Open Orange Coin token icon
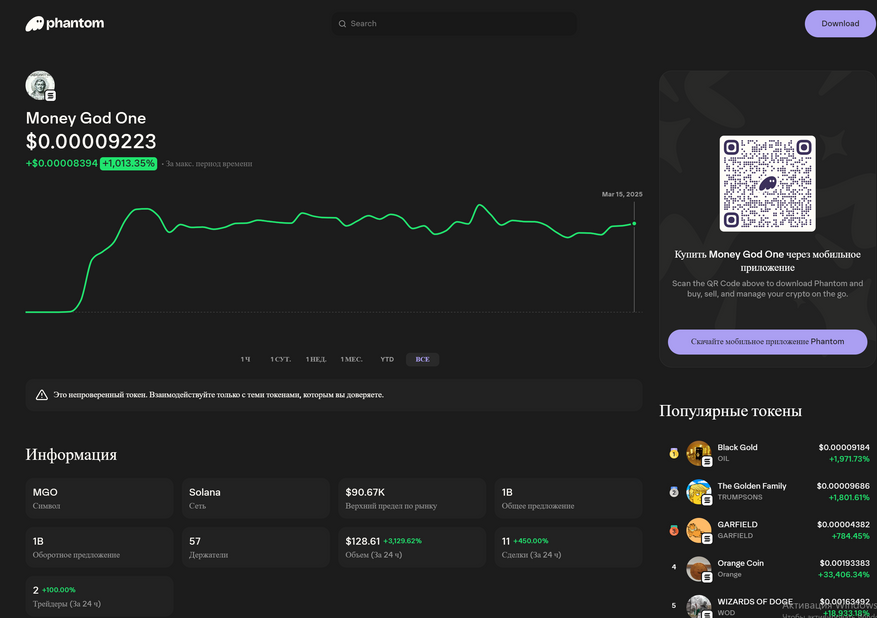Image resolution: width=877 pixels, height=618 pixels. (699, 569)
